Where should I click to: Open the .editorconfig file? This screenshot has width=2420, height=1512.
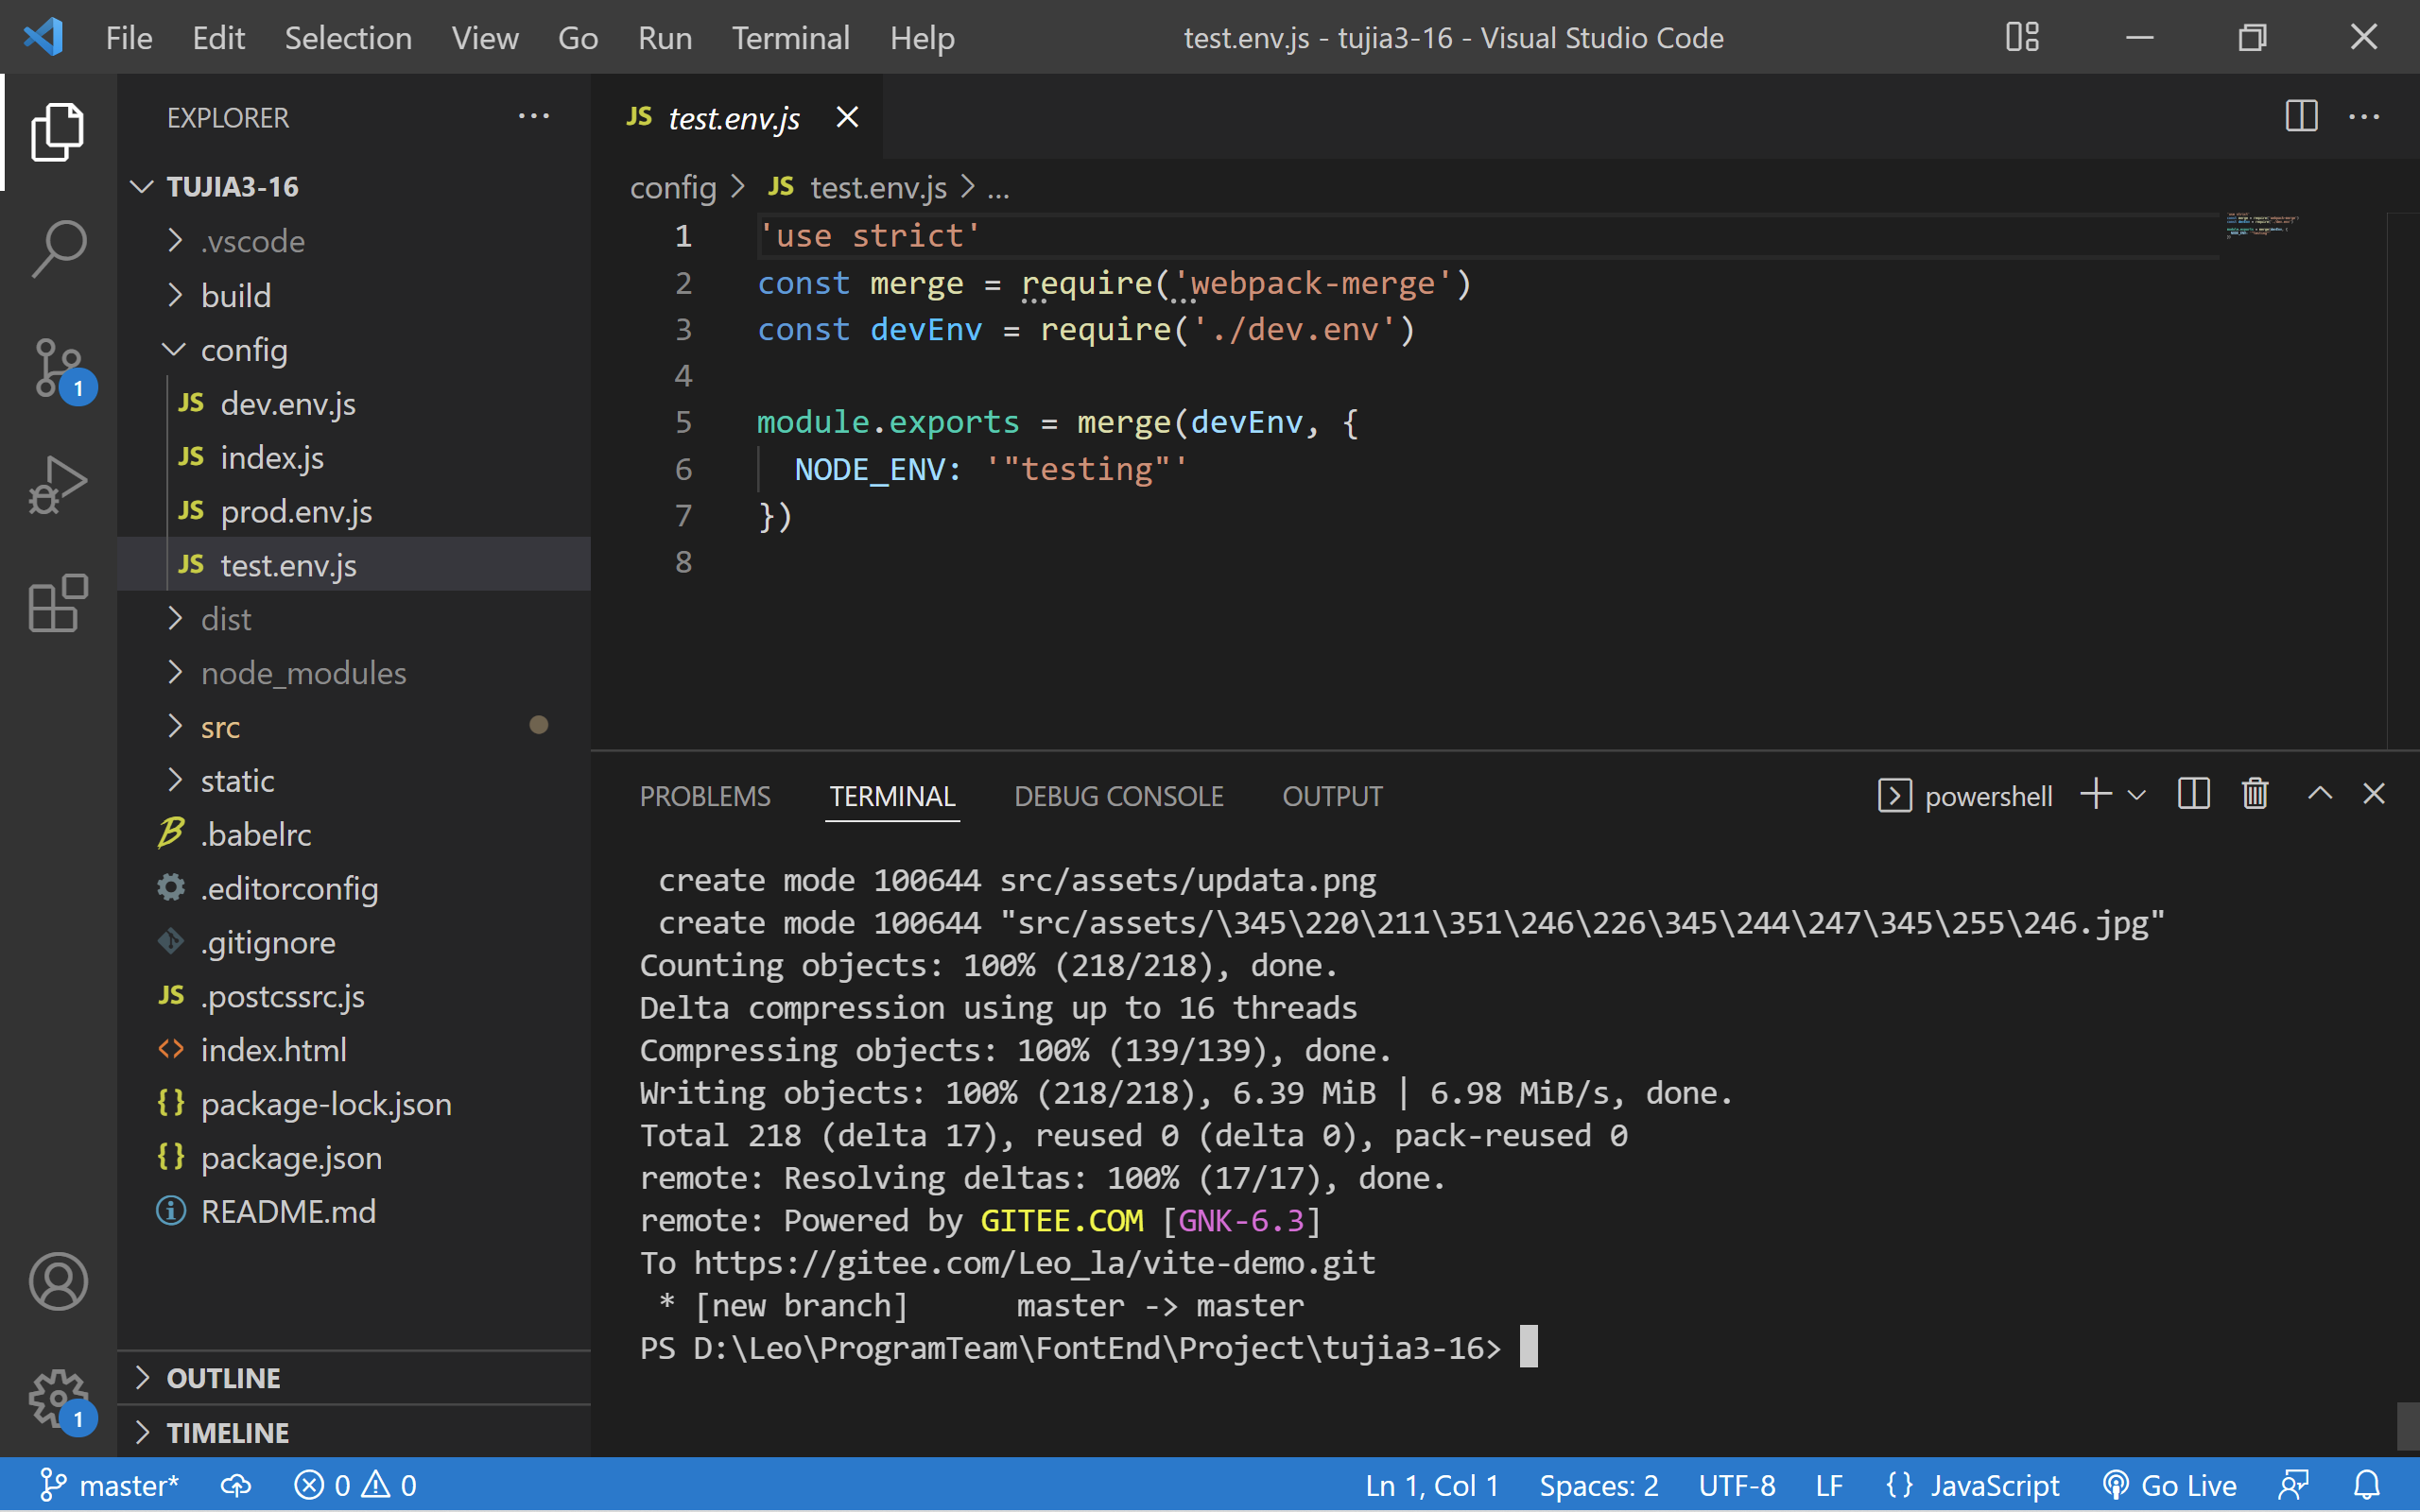coord(354,888)
